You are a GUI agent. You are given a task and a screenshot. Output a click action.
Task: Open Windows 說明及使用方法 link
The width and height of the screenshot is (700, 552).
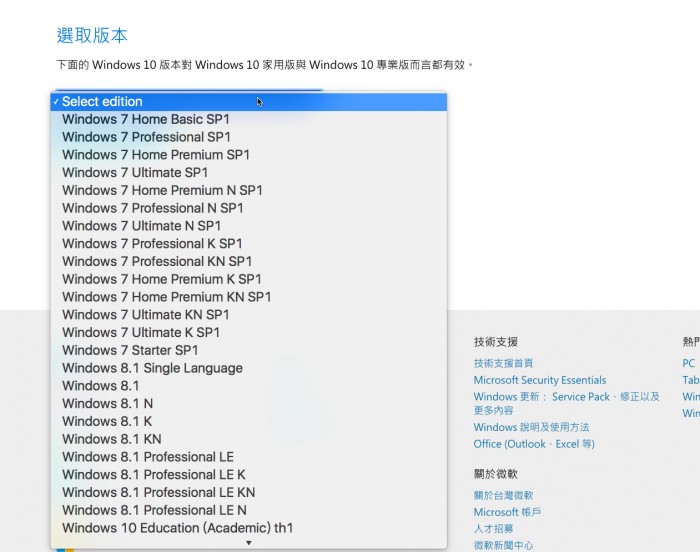[531, 427]
